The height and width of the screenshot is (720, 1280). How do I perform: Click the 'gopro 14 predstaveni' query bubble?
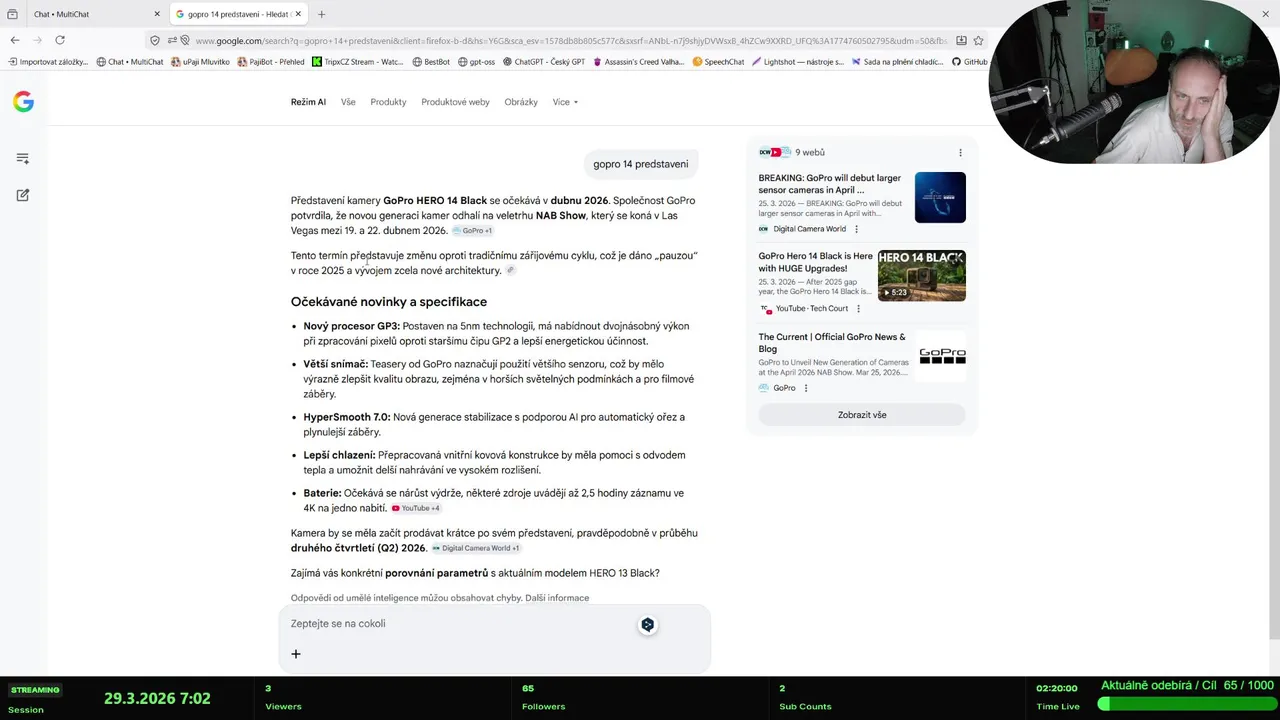point(641,164)
